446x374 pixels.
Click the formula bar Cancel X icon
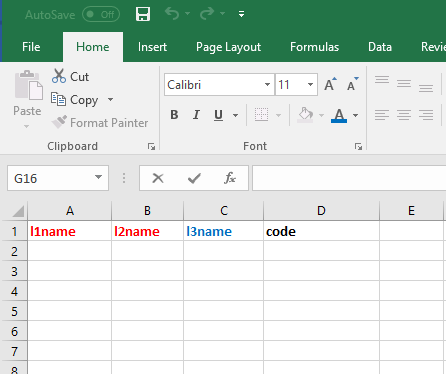pyautogui.click(x=158, y=178)
